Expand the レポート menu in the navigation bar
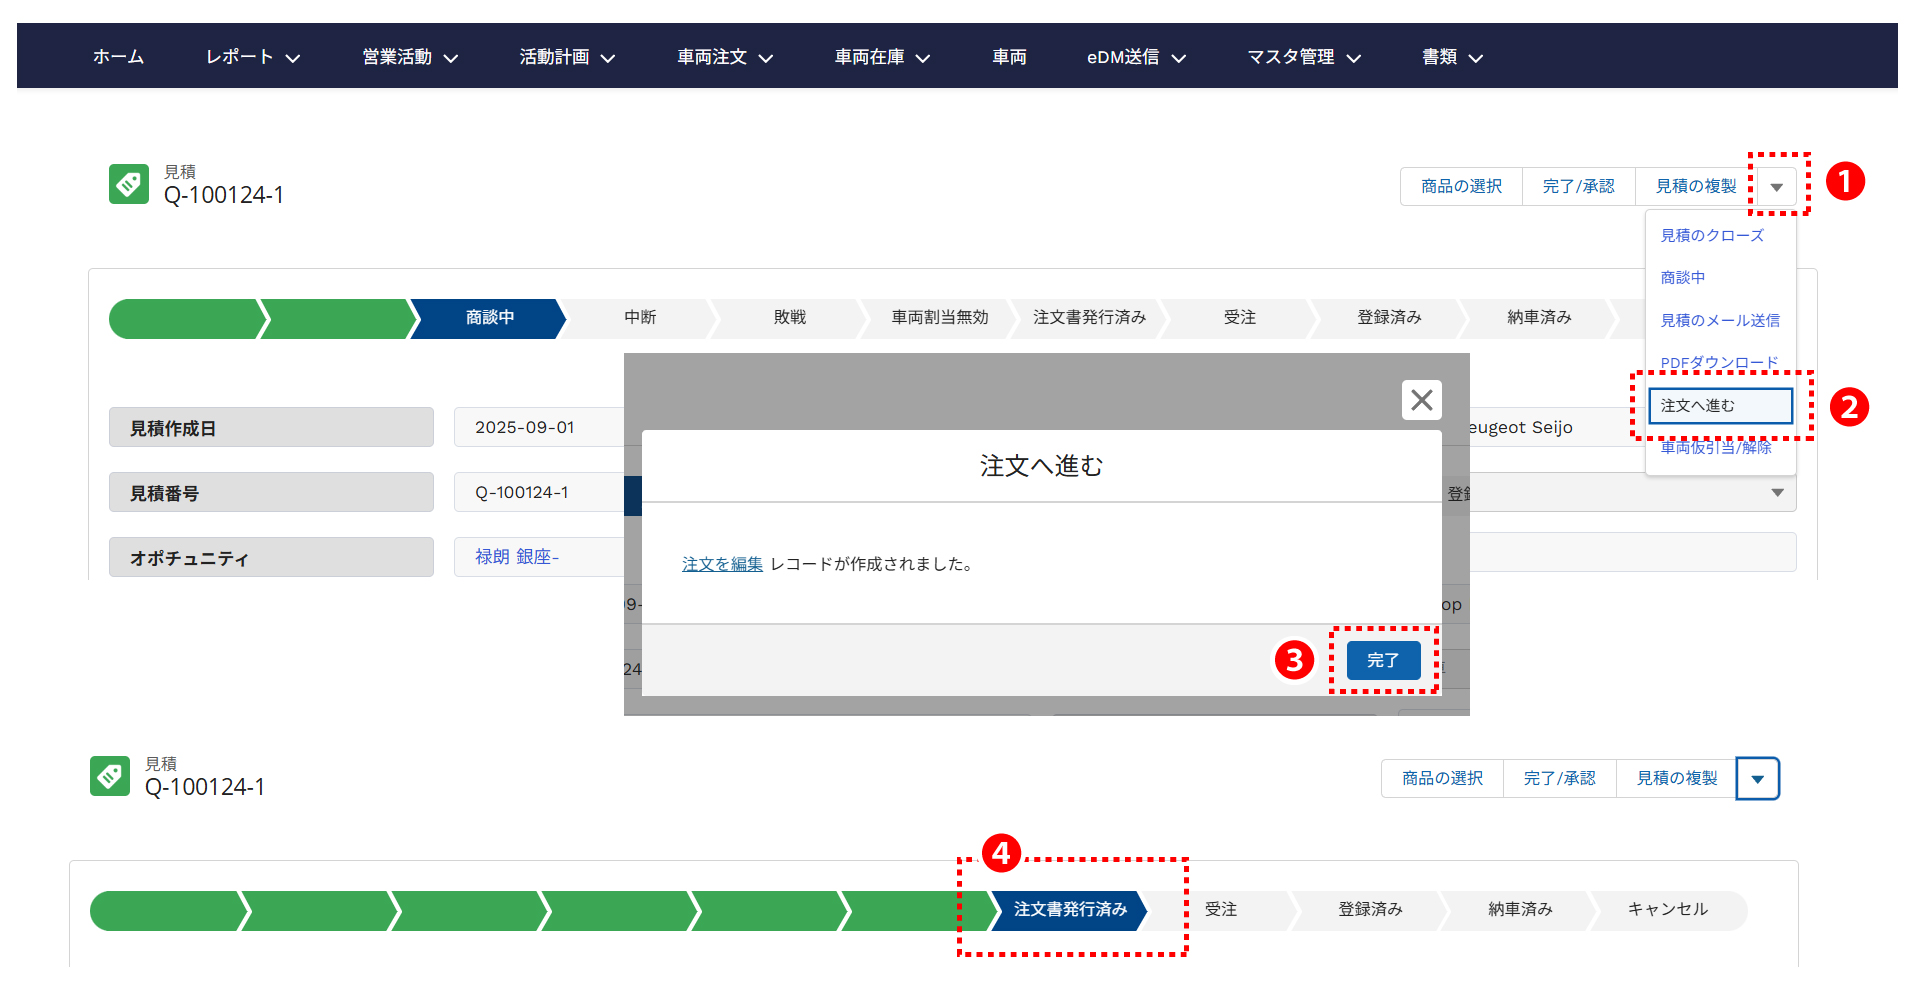The image size is (1920, 1008). point(252,57)
